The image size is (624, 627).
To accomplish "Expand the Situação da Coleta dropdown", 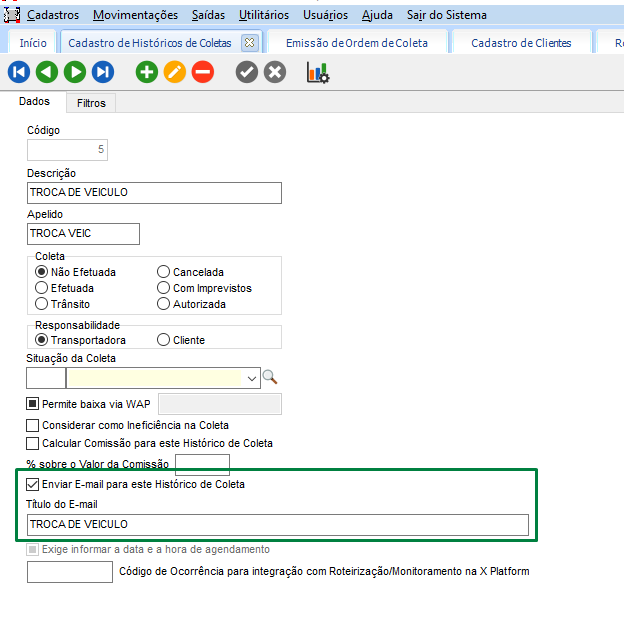I will [252, 378].
